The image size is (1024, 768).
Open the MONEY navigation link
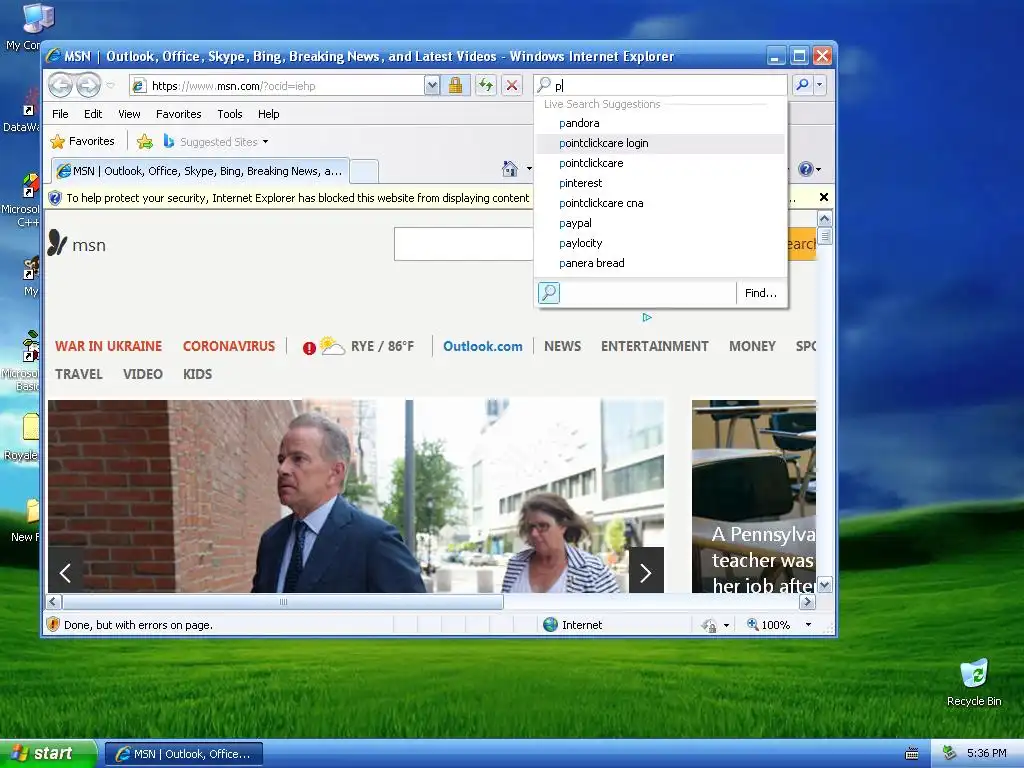point(752,346)
